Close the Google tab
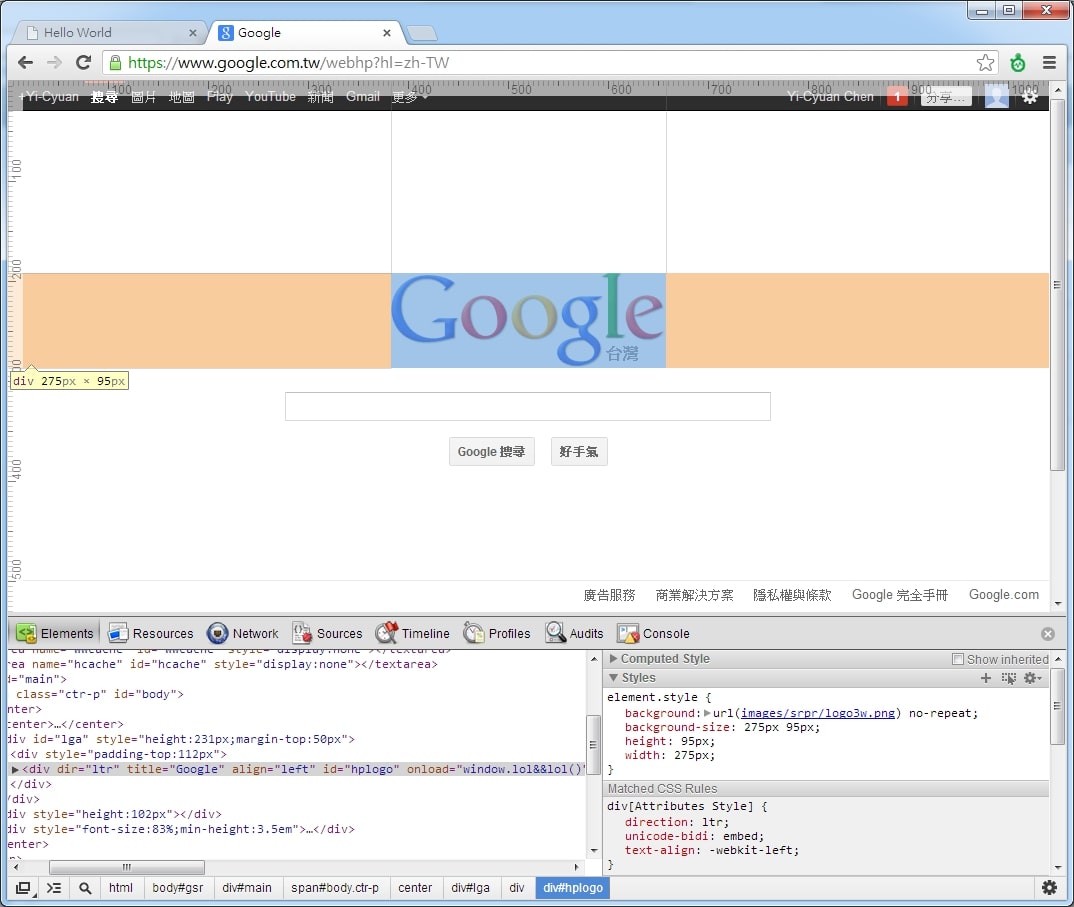 tap(387, 33)
